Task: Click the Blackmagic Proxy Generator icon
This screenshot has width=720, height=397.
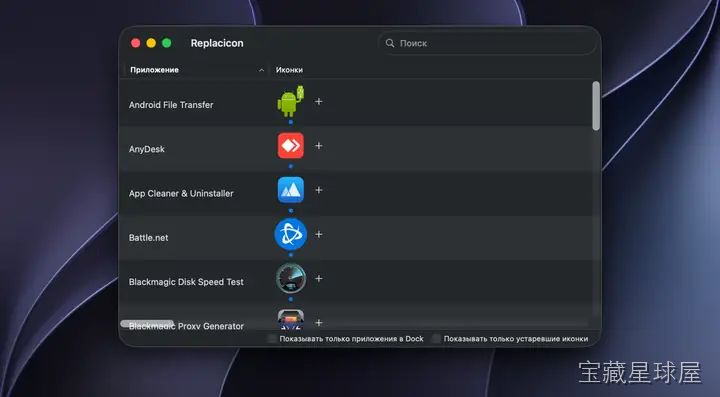Action: point(291,319)
